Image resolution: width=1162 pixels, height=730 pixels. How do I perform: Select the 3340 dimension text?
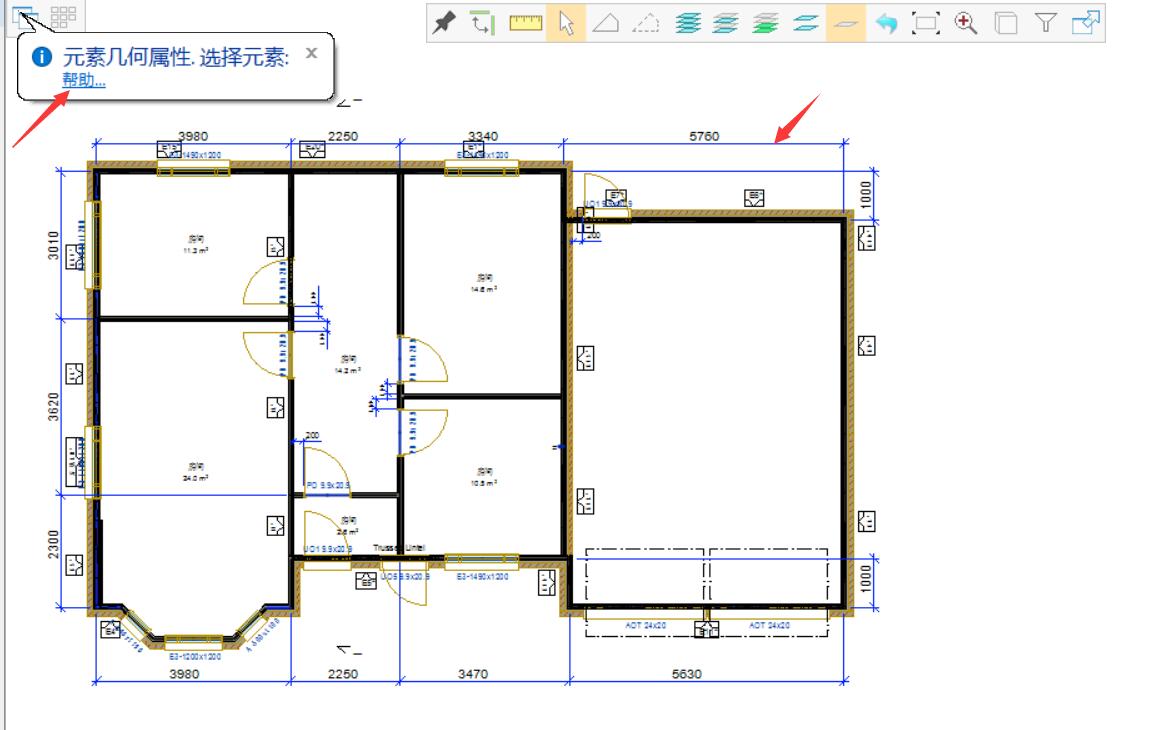coord(482,136)
